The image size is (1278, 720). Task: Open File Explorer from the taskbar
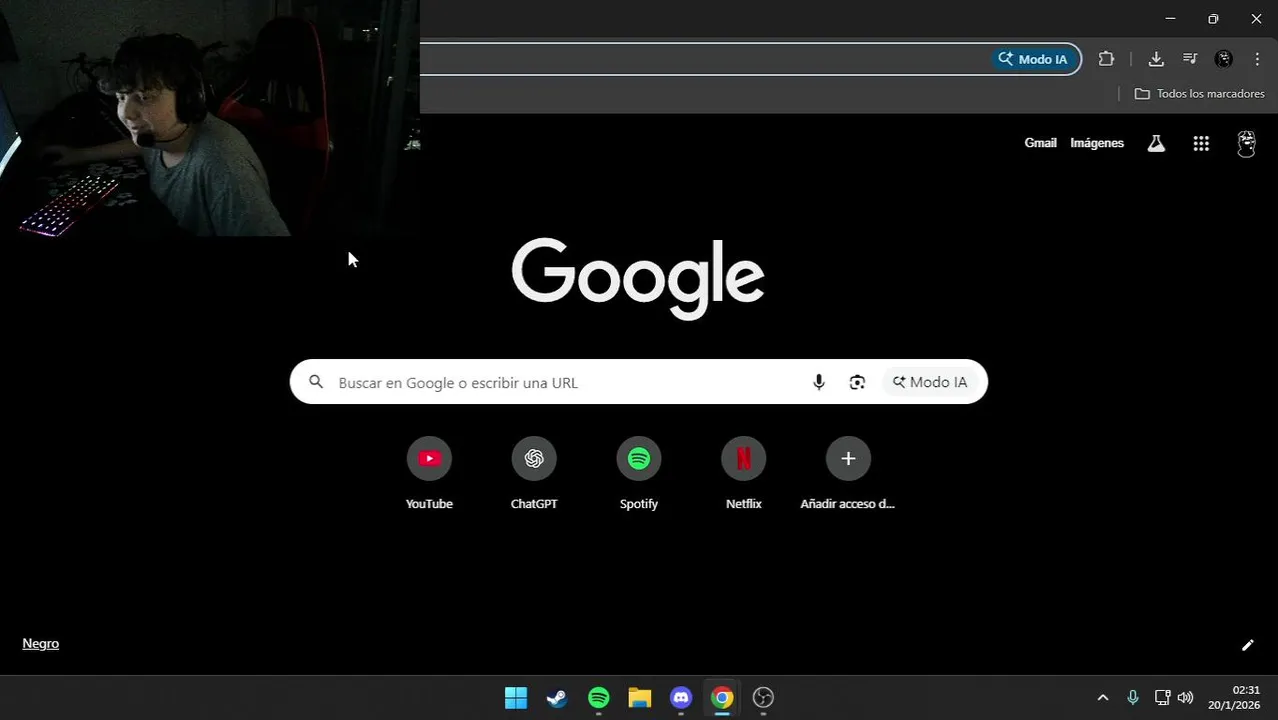[x=640, y=698]
